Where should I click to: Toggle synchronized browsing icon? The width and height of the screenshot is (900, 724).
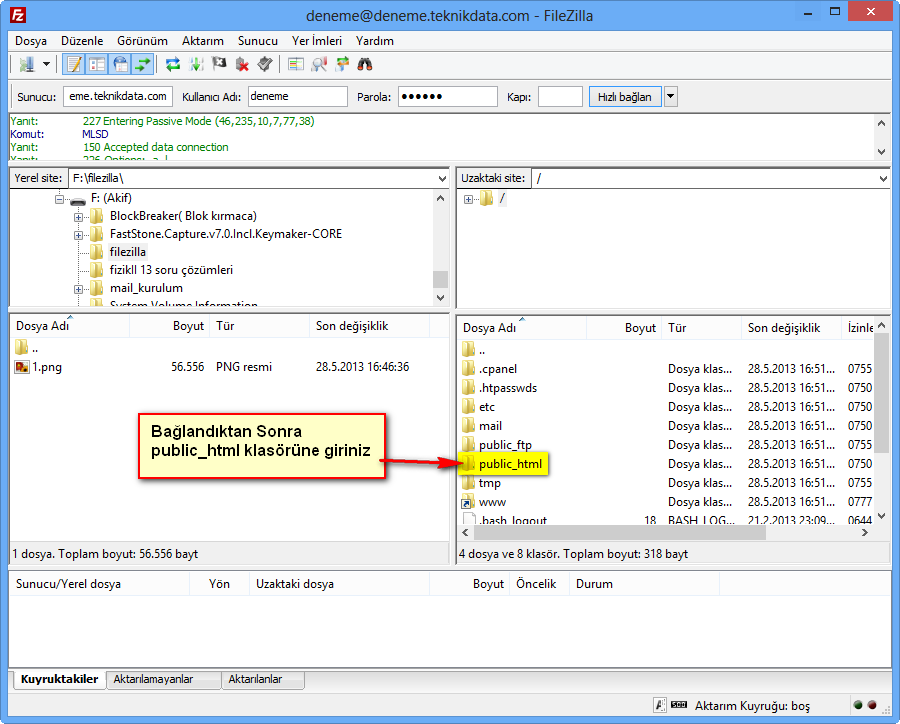tap(342, 65)
